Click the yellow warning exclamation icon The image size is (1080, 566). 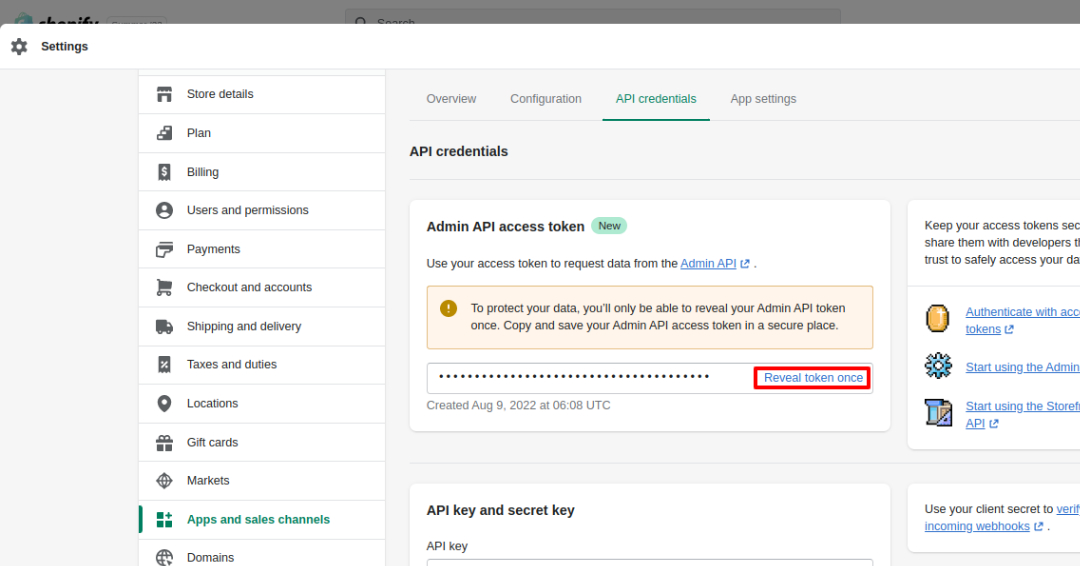[x=448, y=308]
